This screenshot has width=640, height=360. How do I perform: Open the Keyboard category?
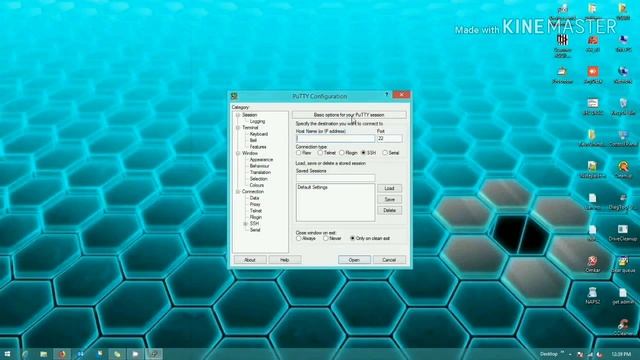[259, 134]
